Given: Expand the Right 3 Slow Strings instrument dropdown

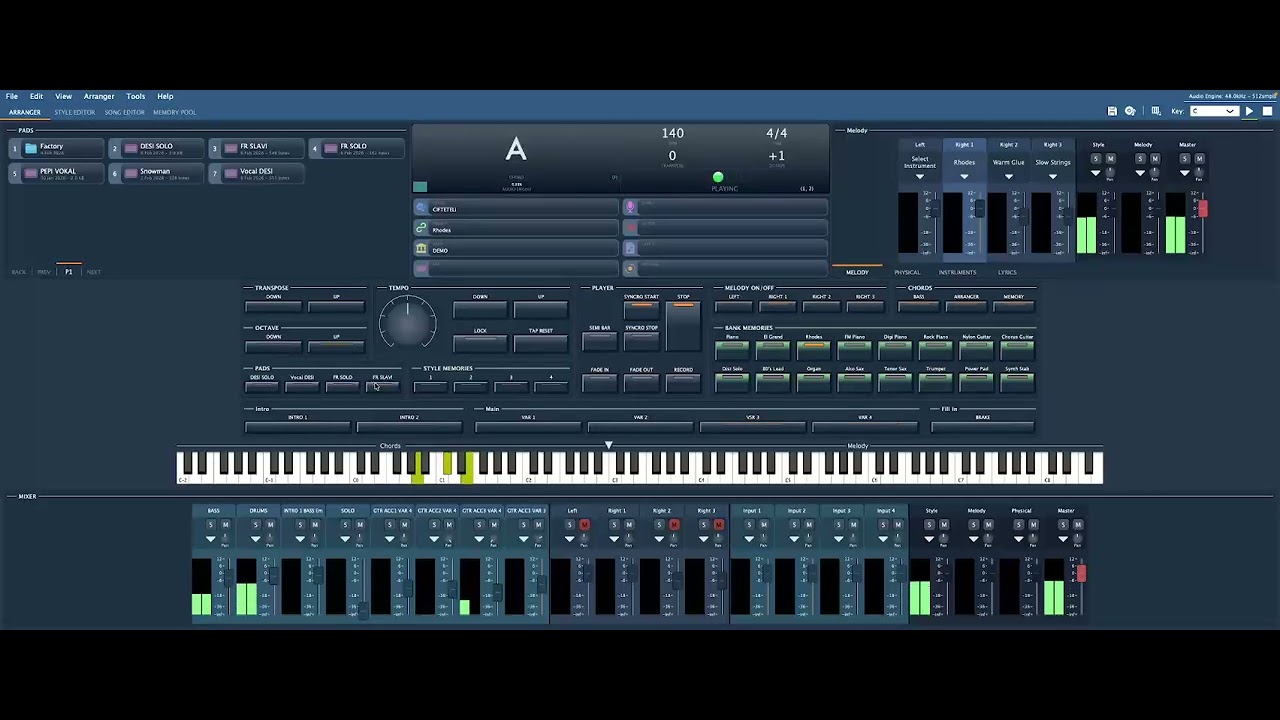Looking at the screenshot, I should click(1052, 177).
